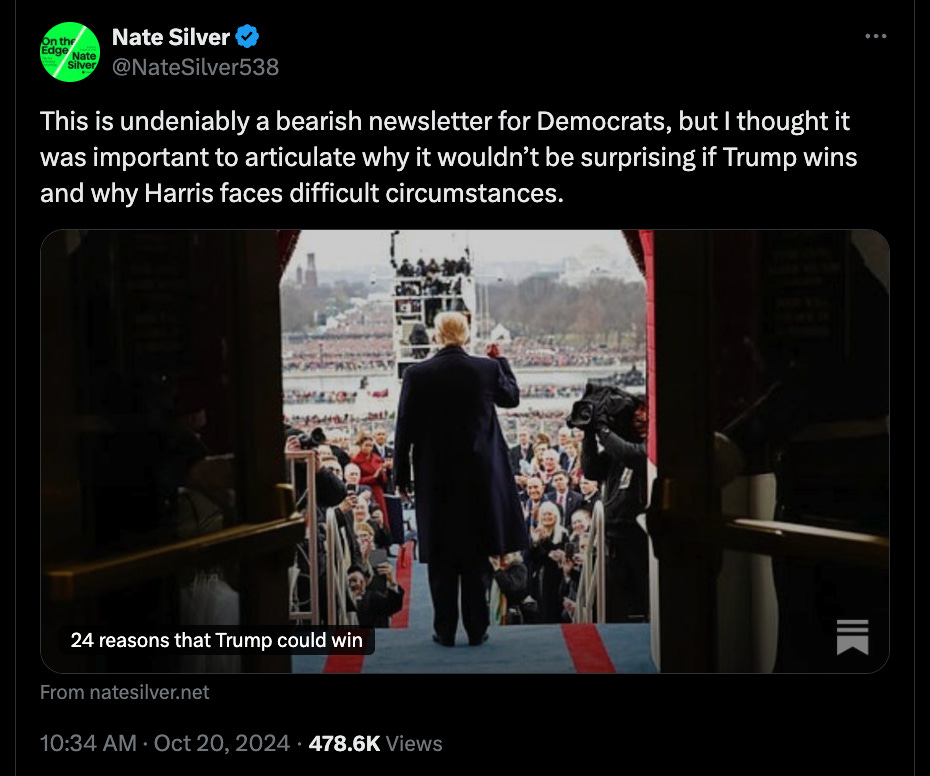
Task: Click the 478.6K view count number
Action: pos(344,743)
